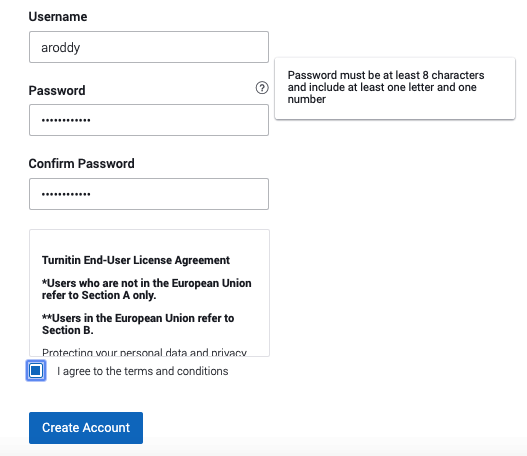
Task: Click the masked dots in Password box
Action: click(66, 120)
